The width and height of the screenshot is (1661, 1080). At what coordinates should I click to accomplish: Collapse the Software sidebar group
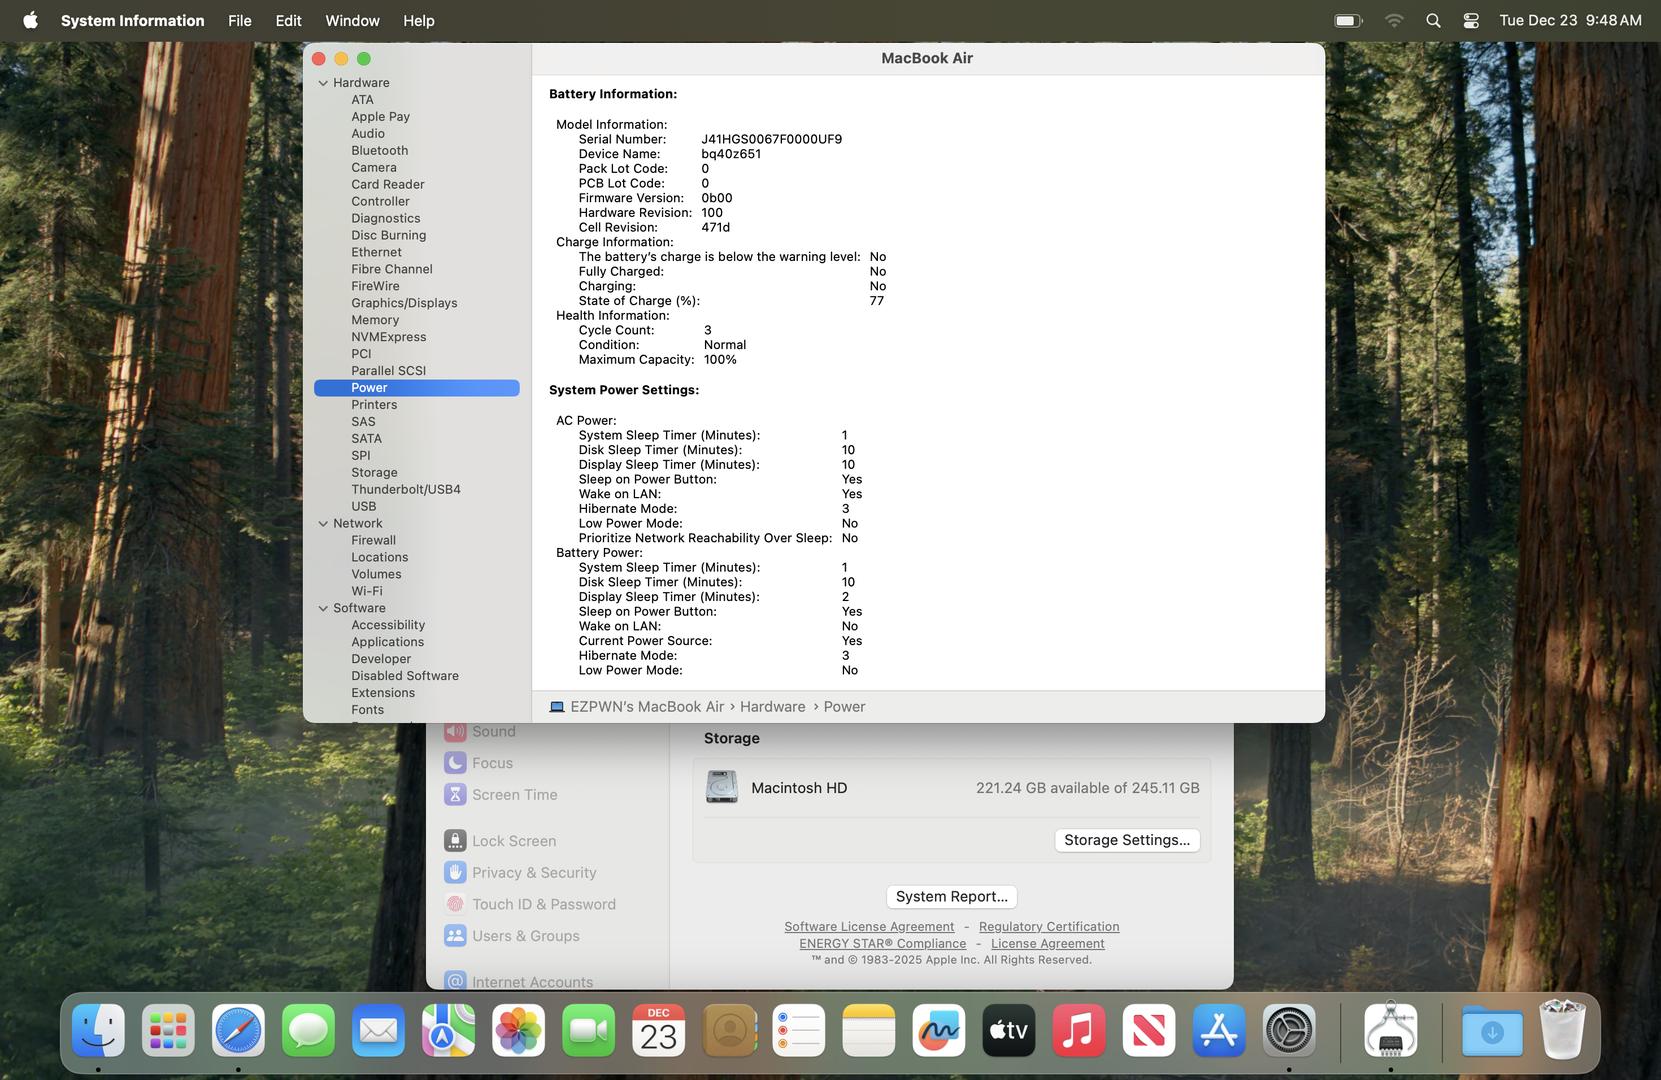click(323, 608)
